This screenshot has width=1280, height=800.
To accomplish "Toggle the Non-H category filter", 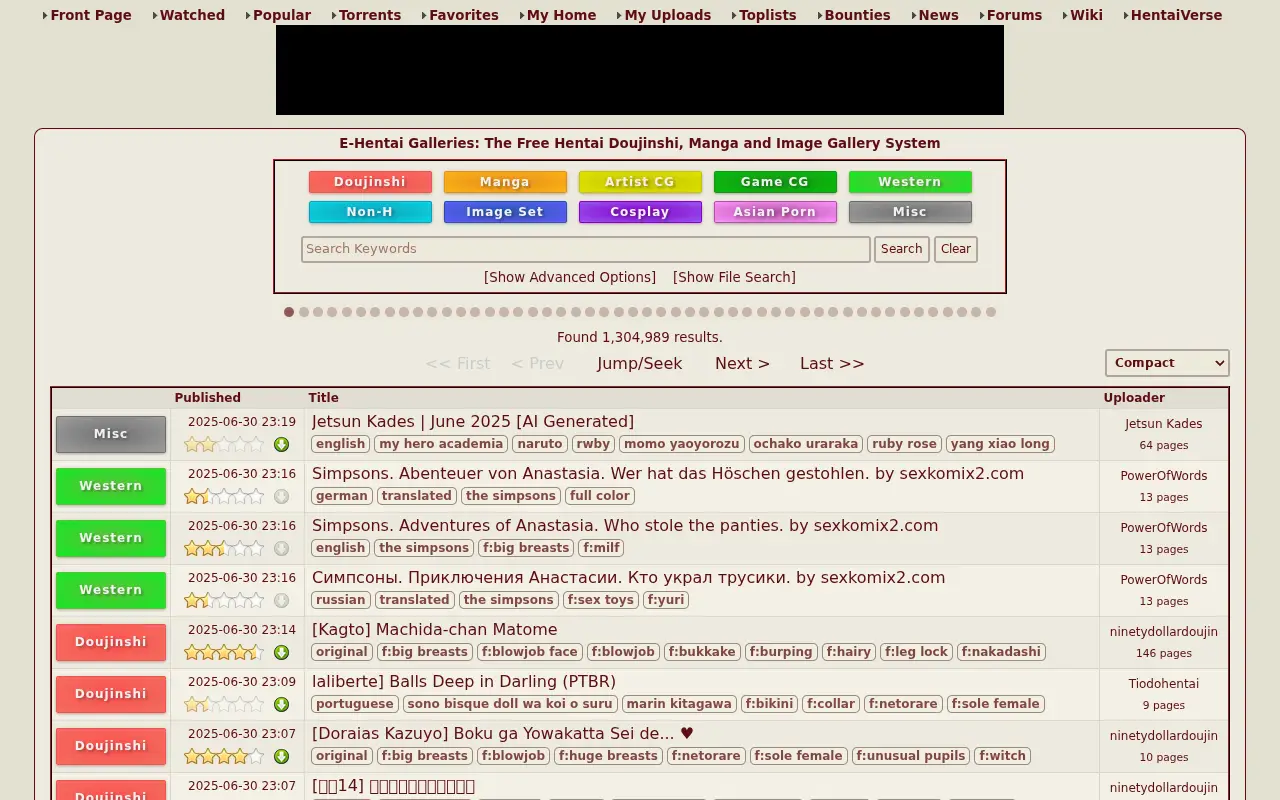I will 370,212.
